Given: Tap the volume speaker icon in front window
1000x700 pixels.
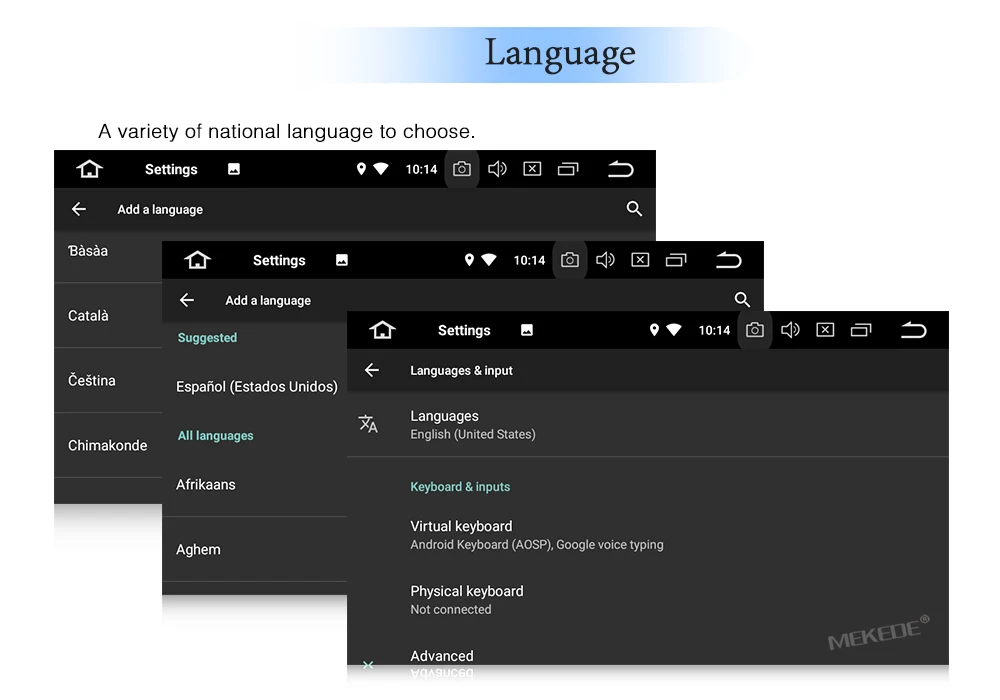Looking at the screenshot, I should coord(790,330).
